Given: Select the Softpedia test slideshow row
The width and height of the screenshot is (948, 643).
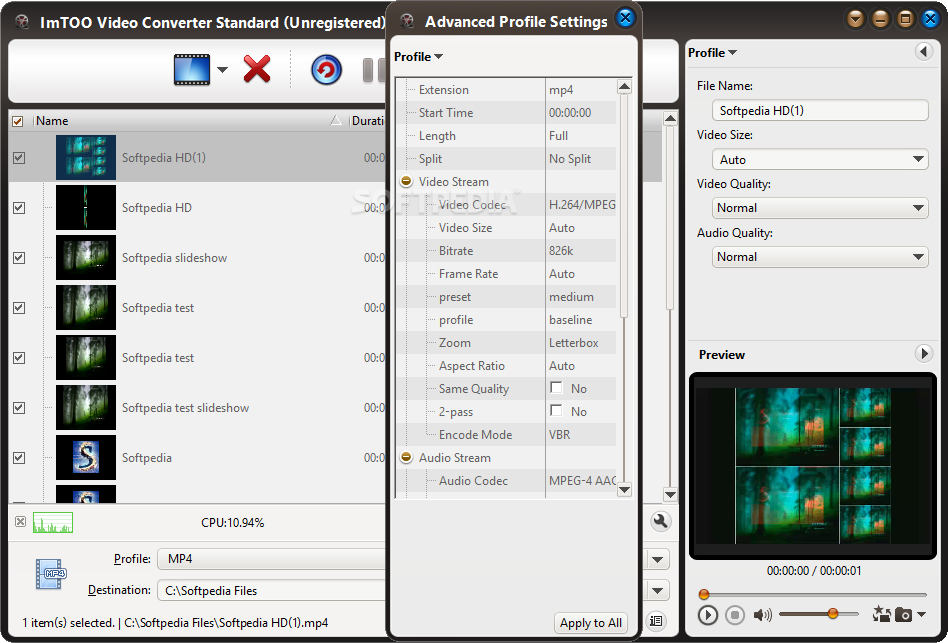Looking at the screenshot, I should (197, 408).
